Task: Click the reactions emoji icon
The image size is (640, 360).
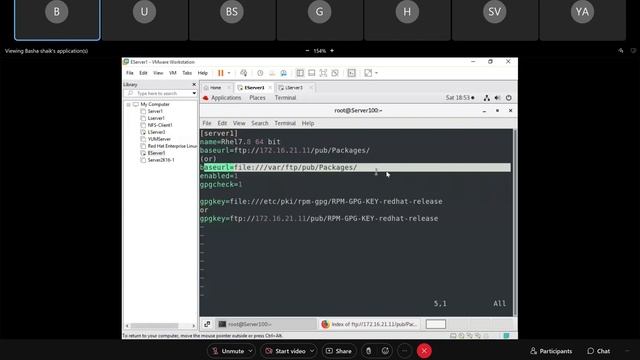Action: [x=385, y=351]
